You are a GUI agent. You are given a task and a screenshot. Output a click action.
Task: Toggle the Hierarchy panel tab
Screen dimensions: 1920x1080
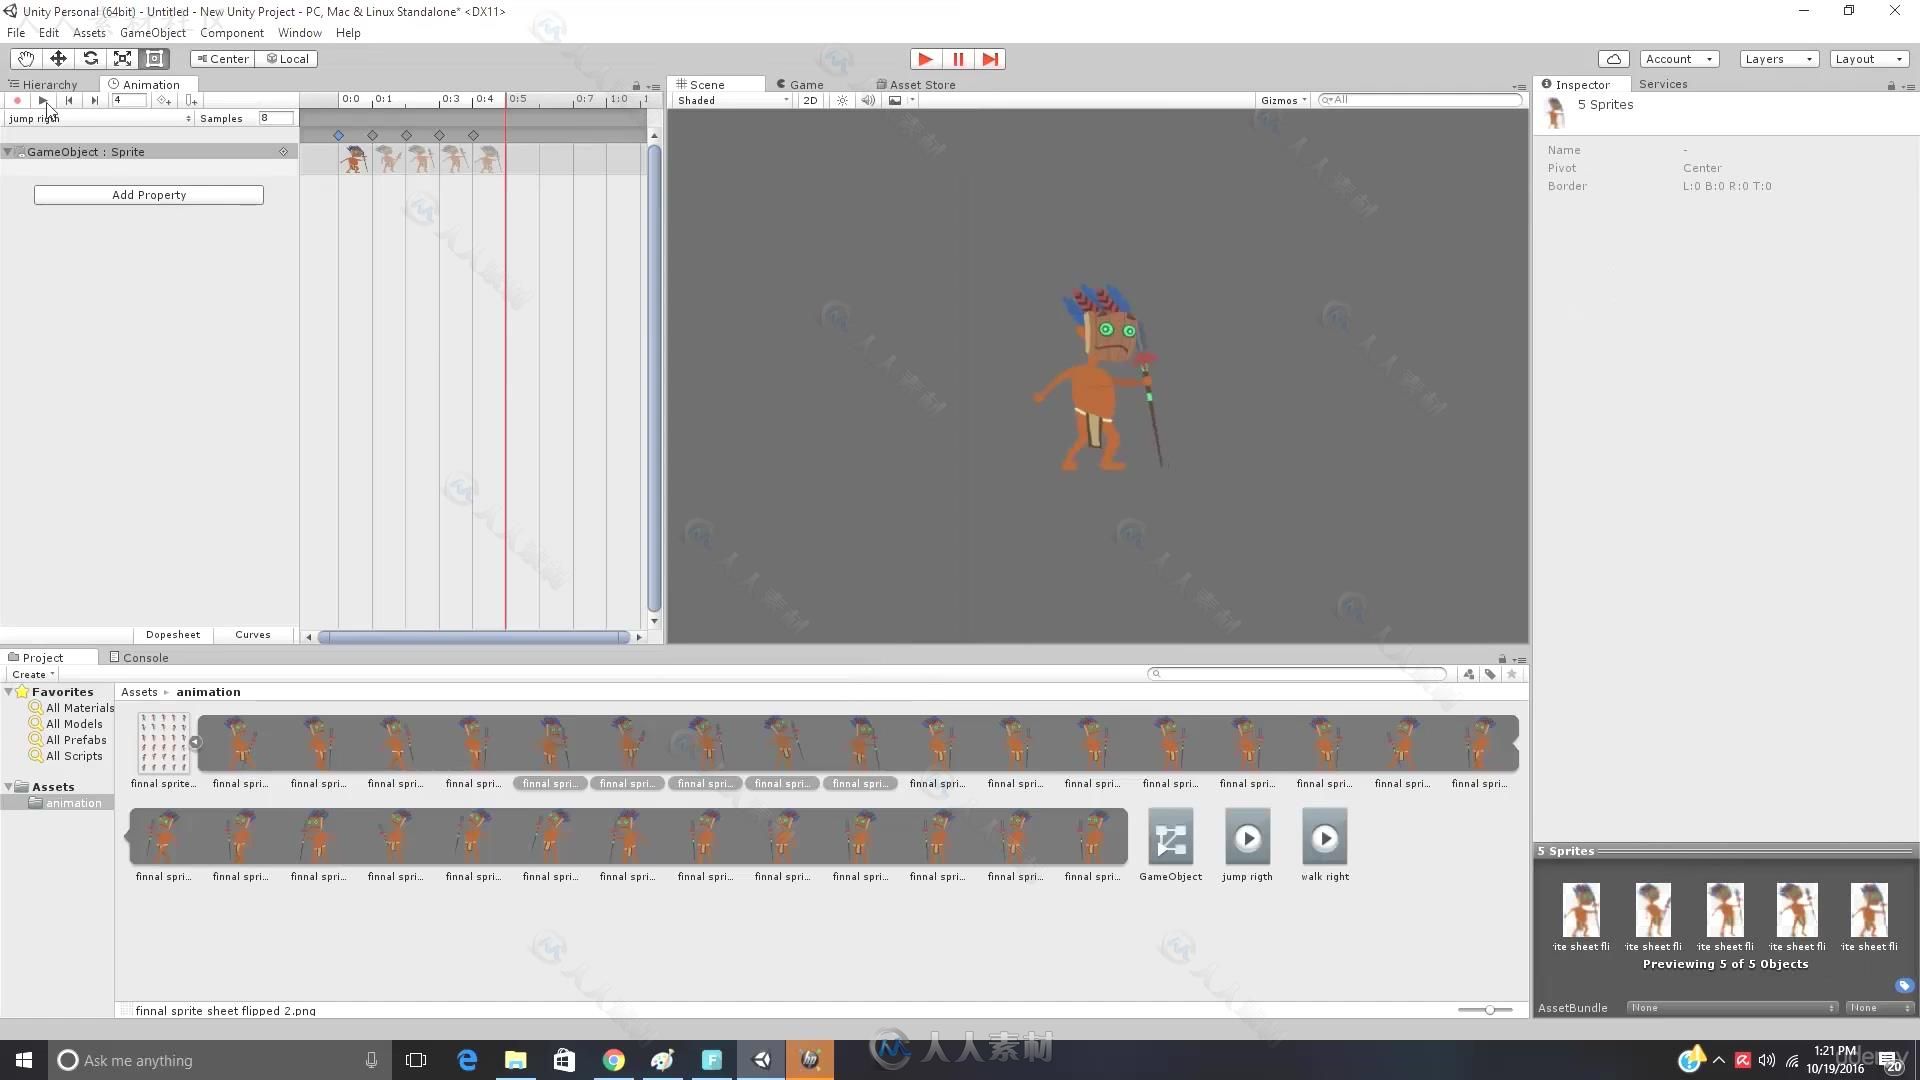49,83
